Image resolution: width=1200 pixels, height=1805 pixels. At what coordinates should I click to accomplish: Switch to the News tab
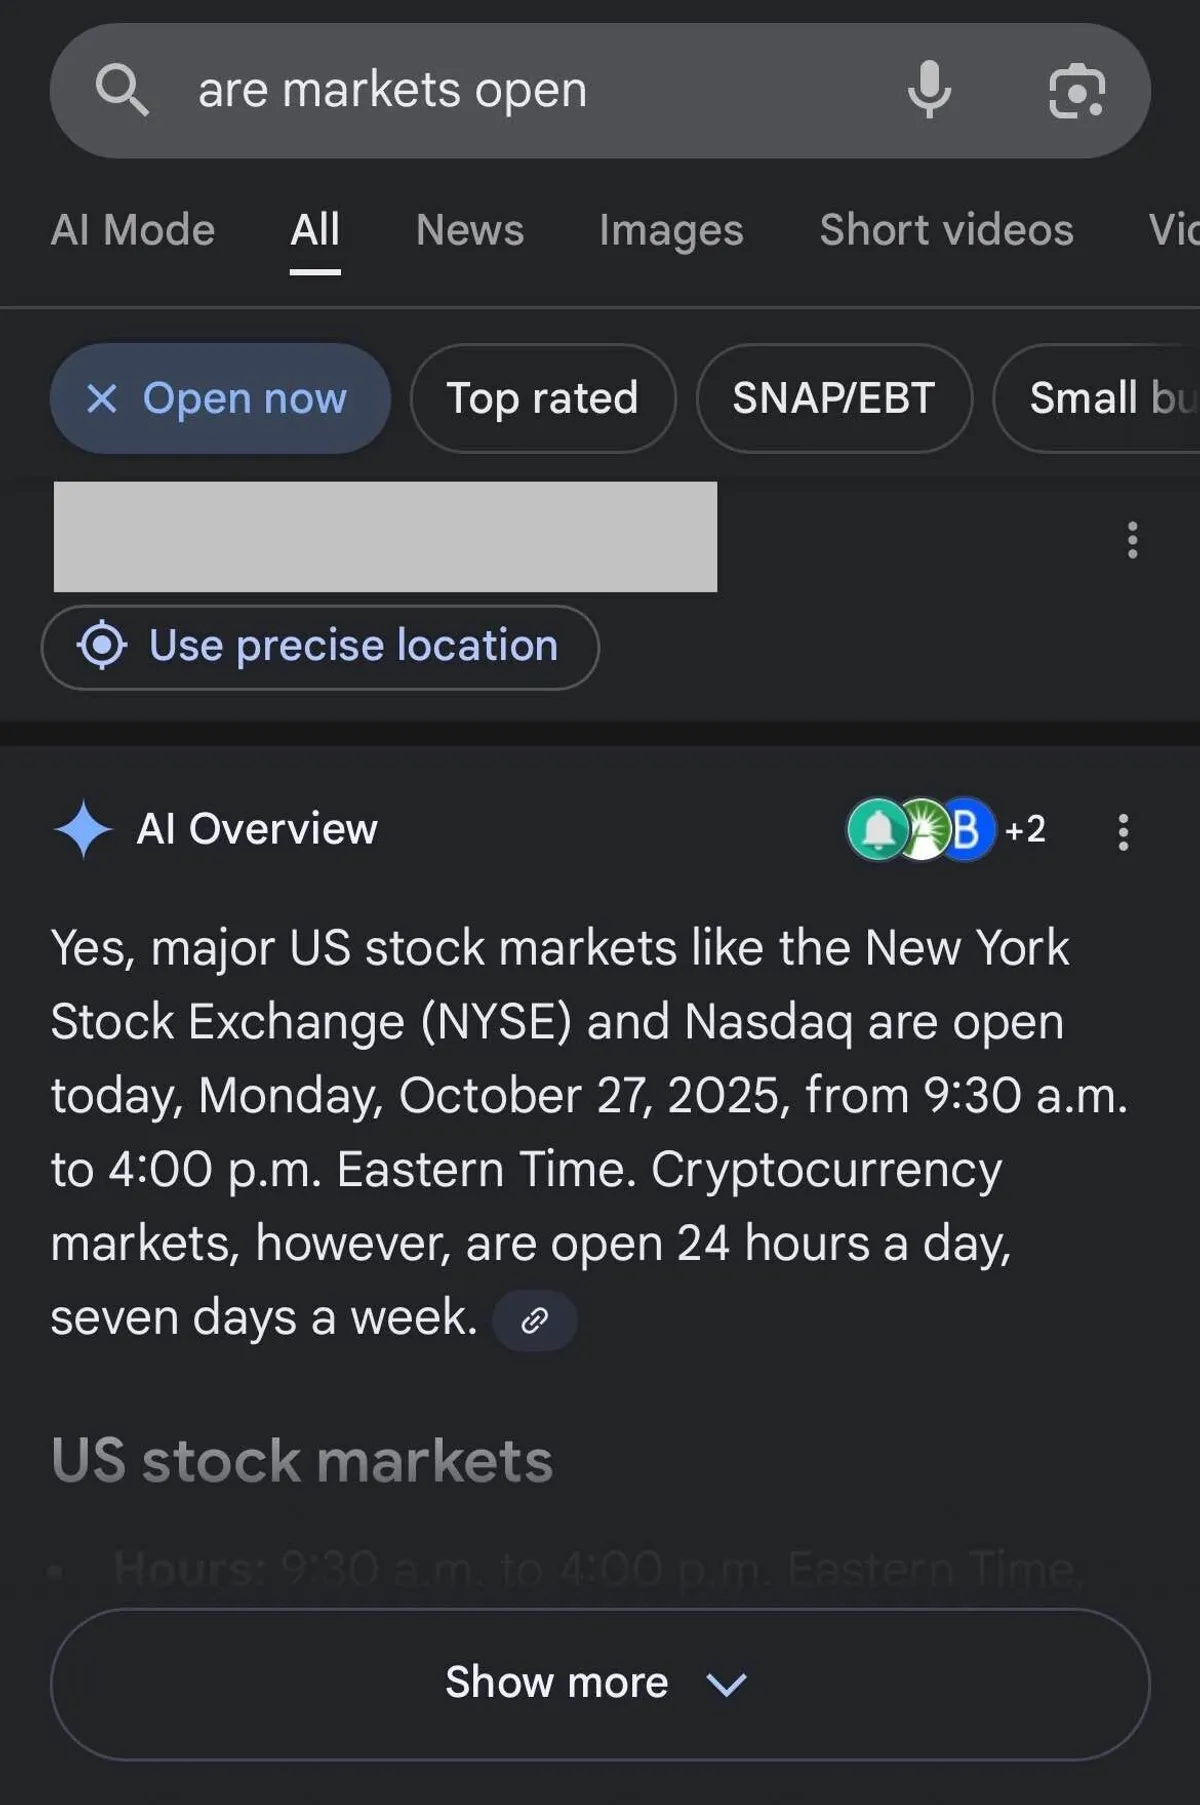469,230
